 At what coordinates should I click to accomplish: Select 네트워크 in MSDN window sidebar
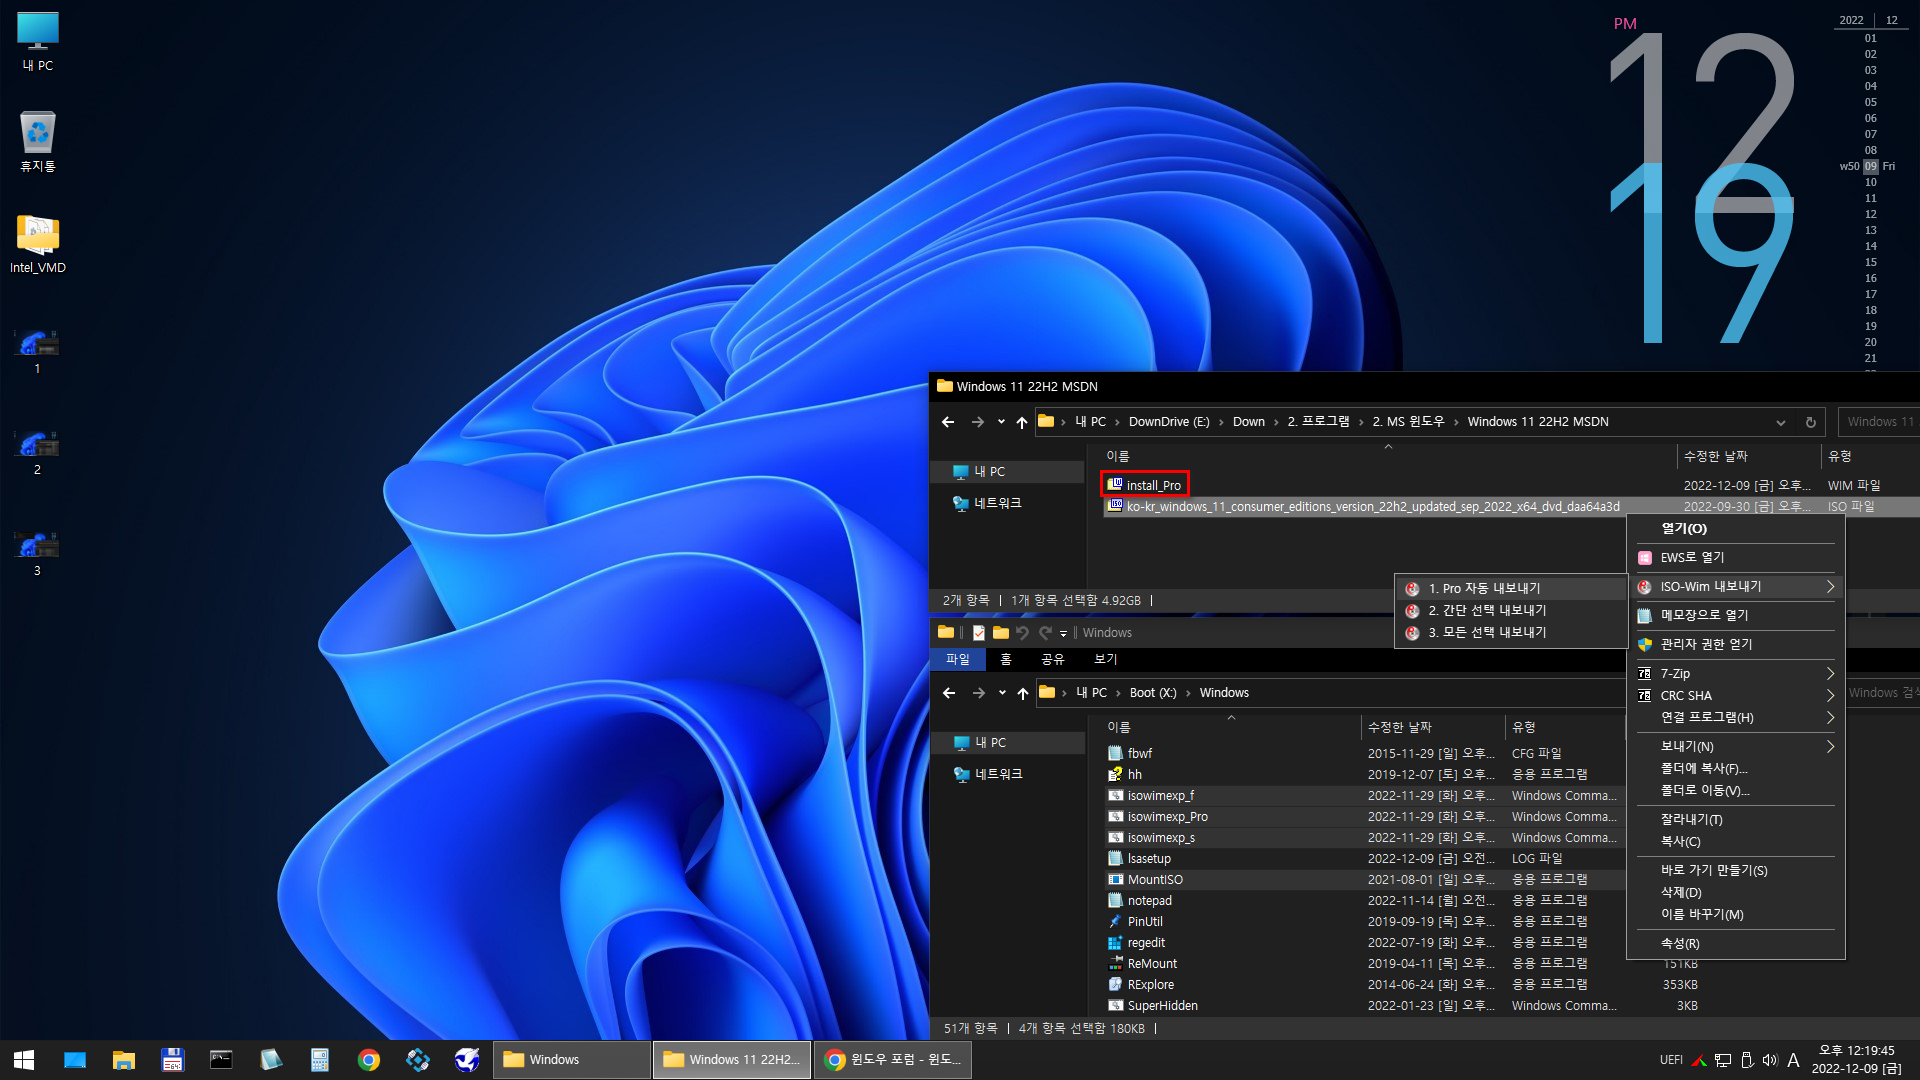point(997,504)
